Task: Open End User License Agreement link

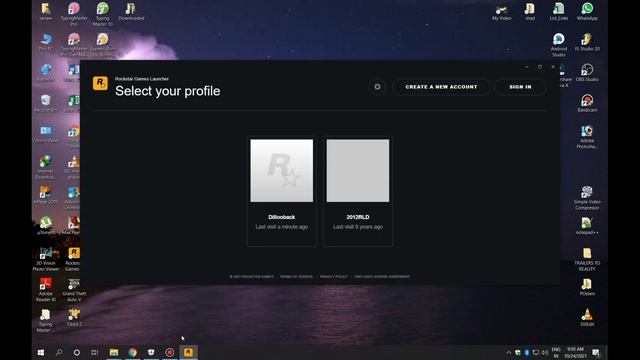Action: (x=382, y=276)
